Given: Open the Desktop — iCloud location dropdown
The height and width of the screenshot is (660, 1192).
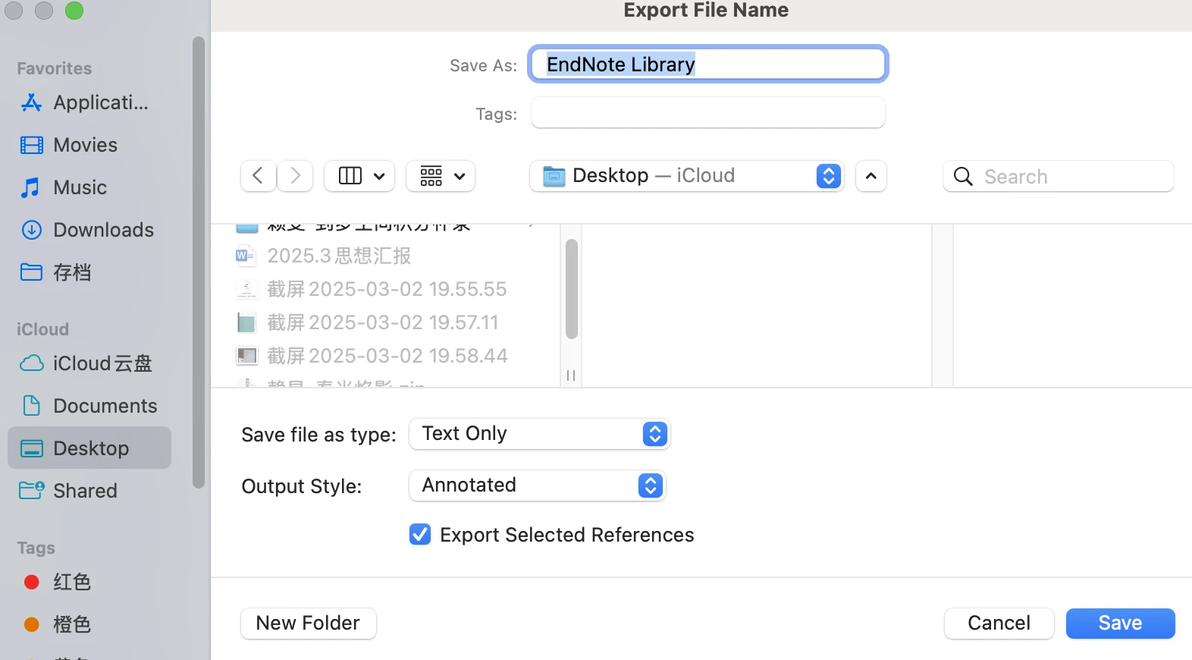Looking at the screenshot, I should click(686, 176).
